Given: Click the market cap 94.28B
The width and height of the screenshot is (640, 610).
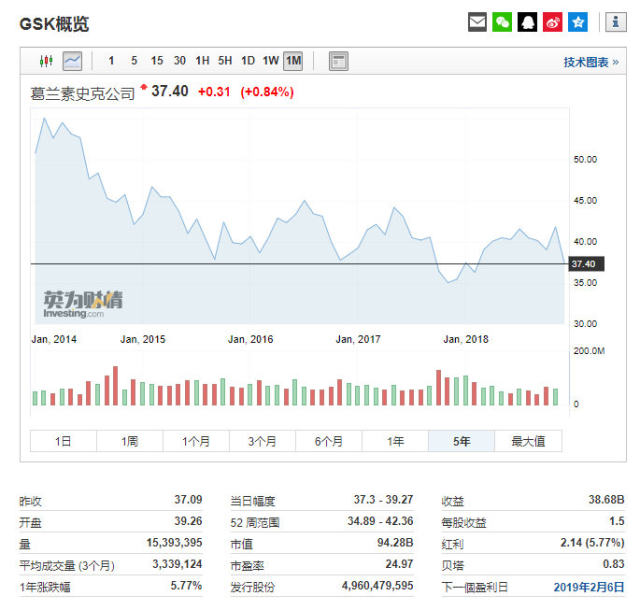Looking at the screenshot, I should coord(395,543).
